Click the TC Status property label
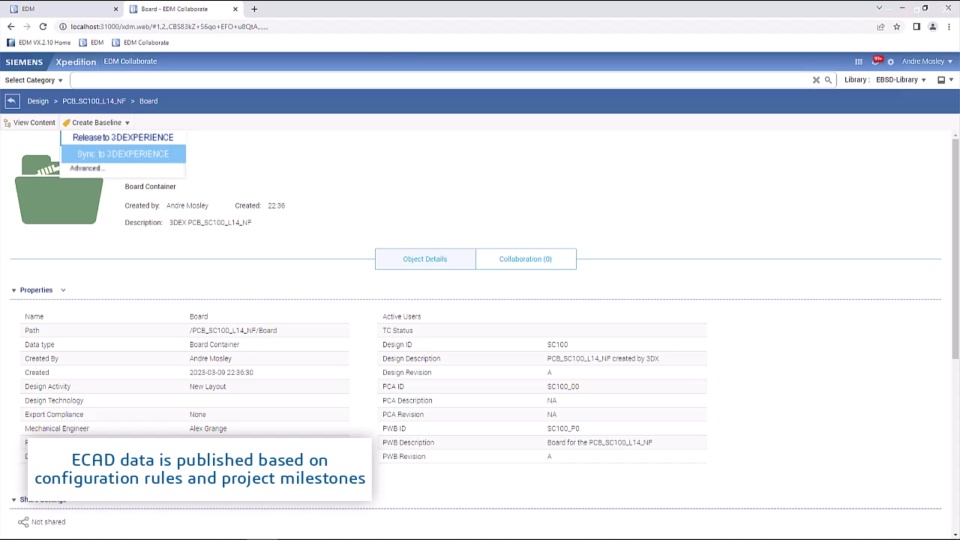 pos(397,331)
